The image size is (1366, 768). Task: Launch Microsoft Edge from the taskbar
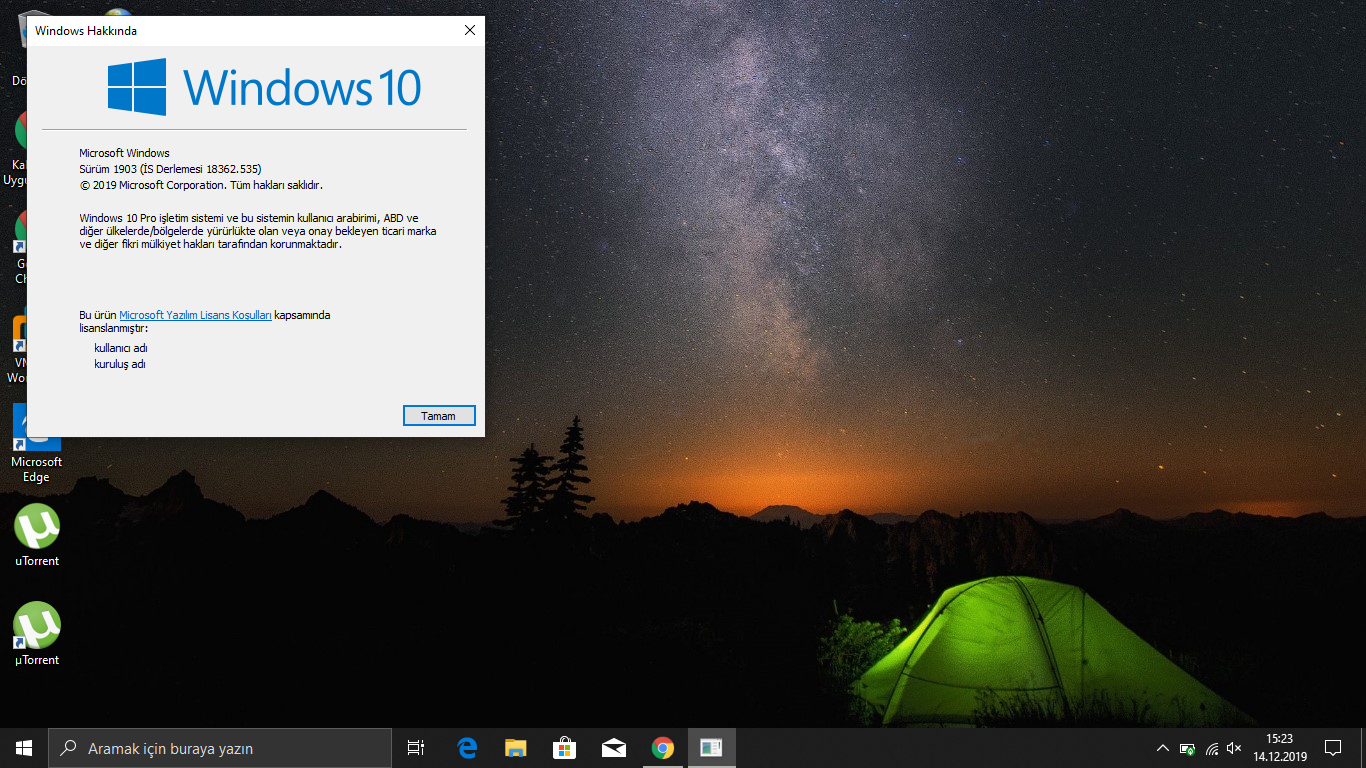click(x=467, y=748)
